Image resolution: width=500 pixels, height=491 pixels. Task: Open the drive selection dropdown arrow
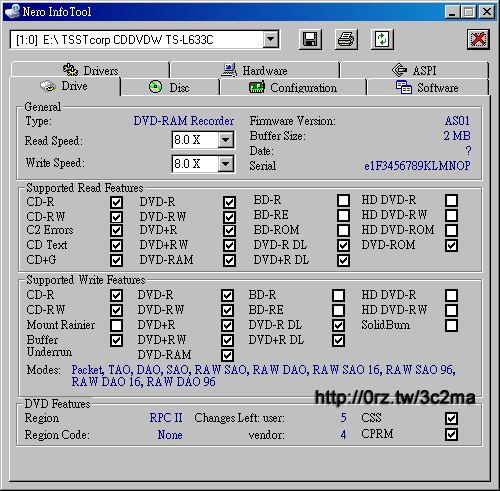[271, 40]
